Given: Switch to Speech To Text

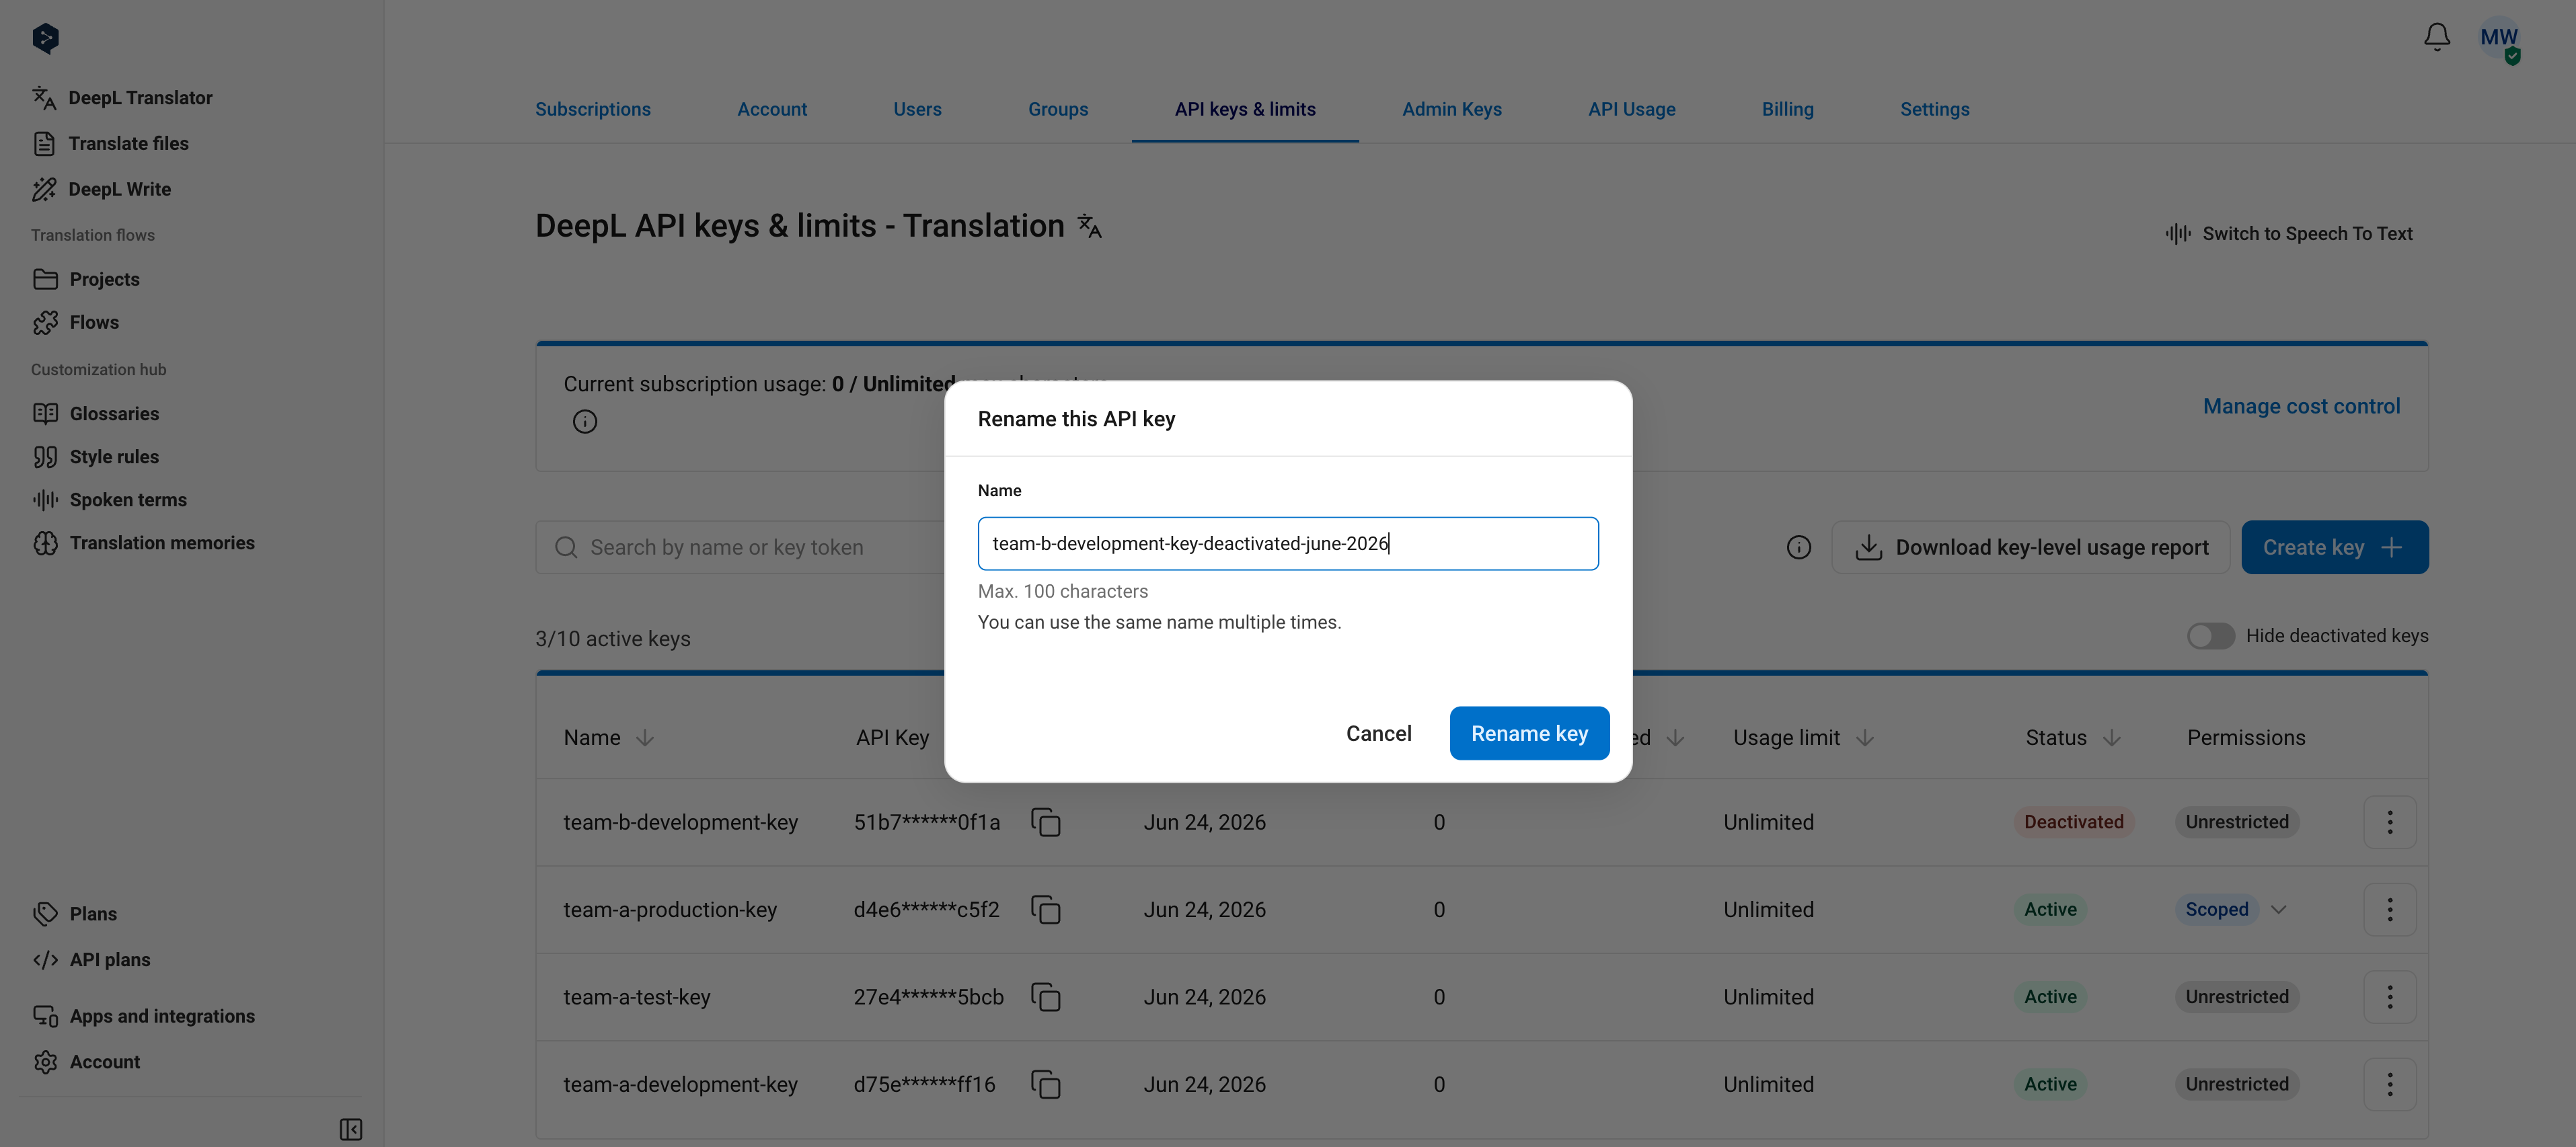Looking at the screenshot, I should [2289, 234].
